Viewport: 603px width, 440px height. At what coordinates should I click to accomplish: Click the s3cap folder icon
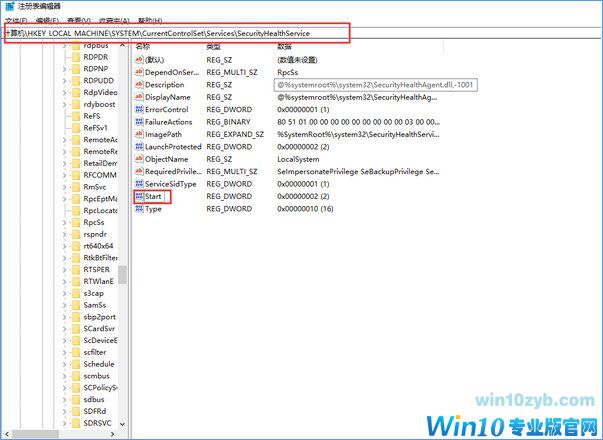click(76, 293)
